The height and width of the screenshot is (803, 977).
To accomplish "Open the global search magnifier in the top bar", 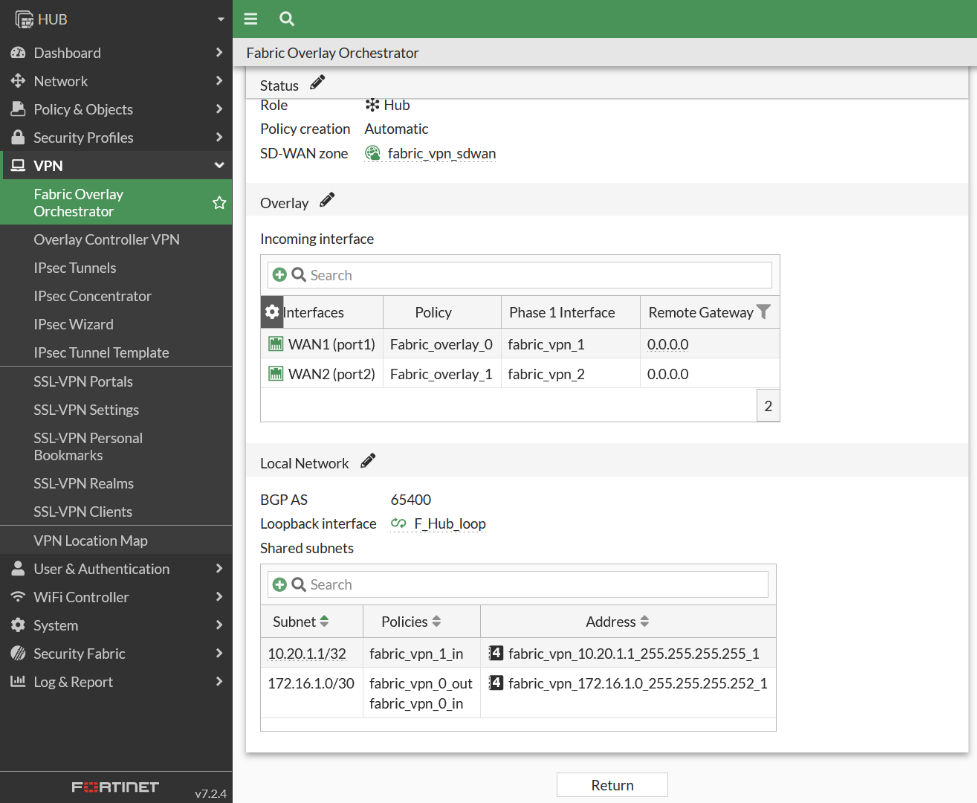I will [x=286, y=18].
